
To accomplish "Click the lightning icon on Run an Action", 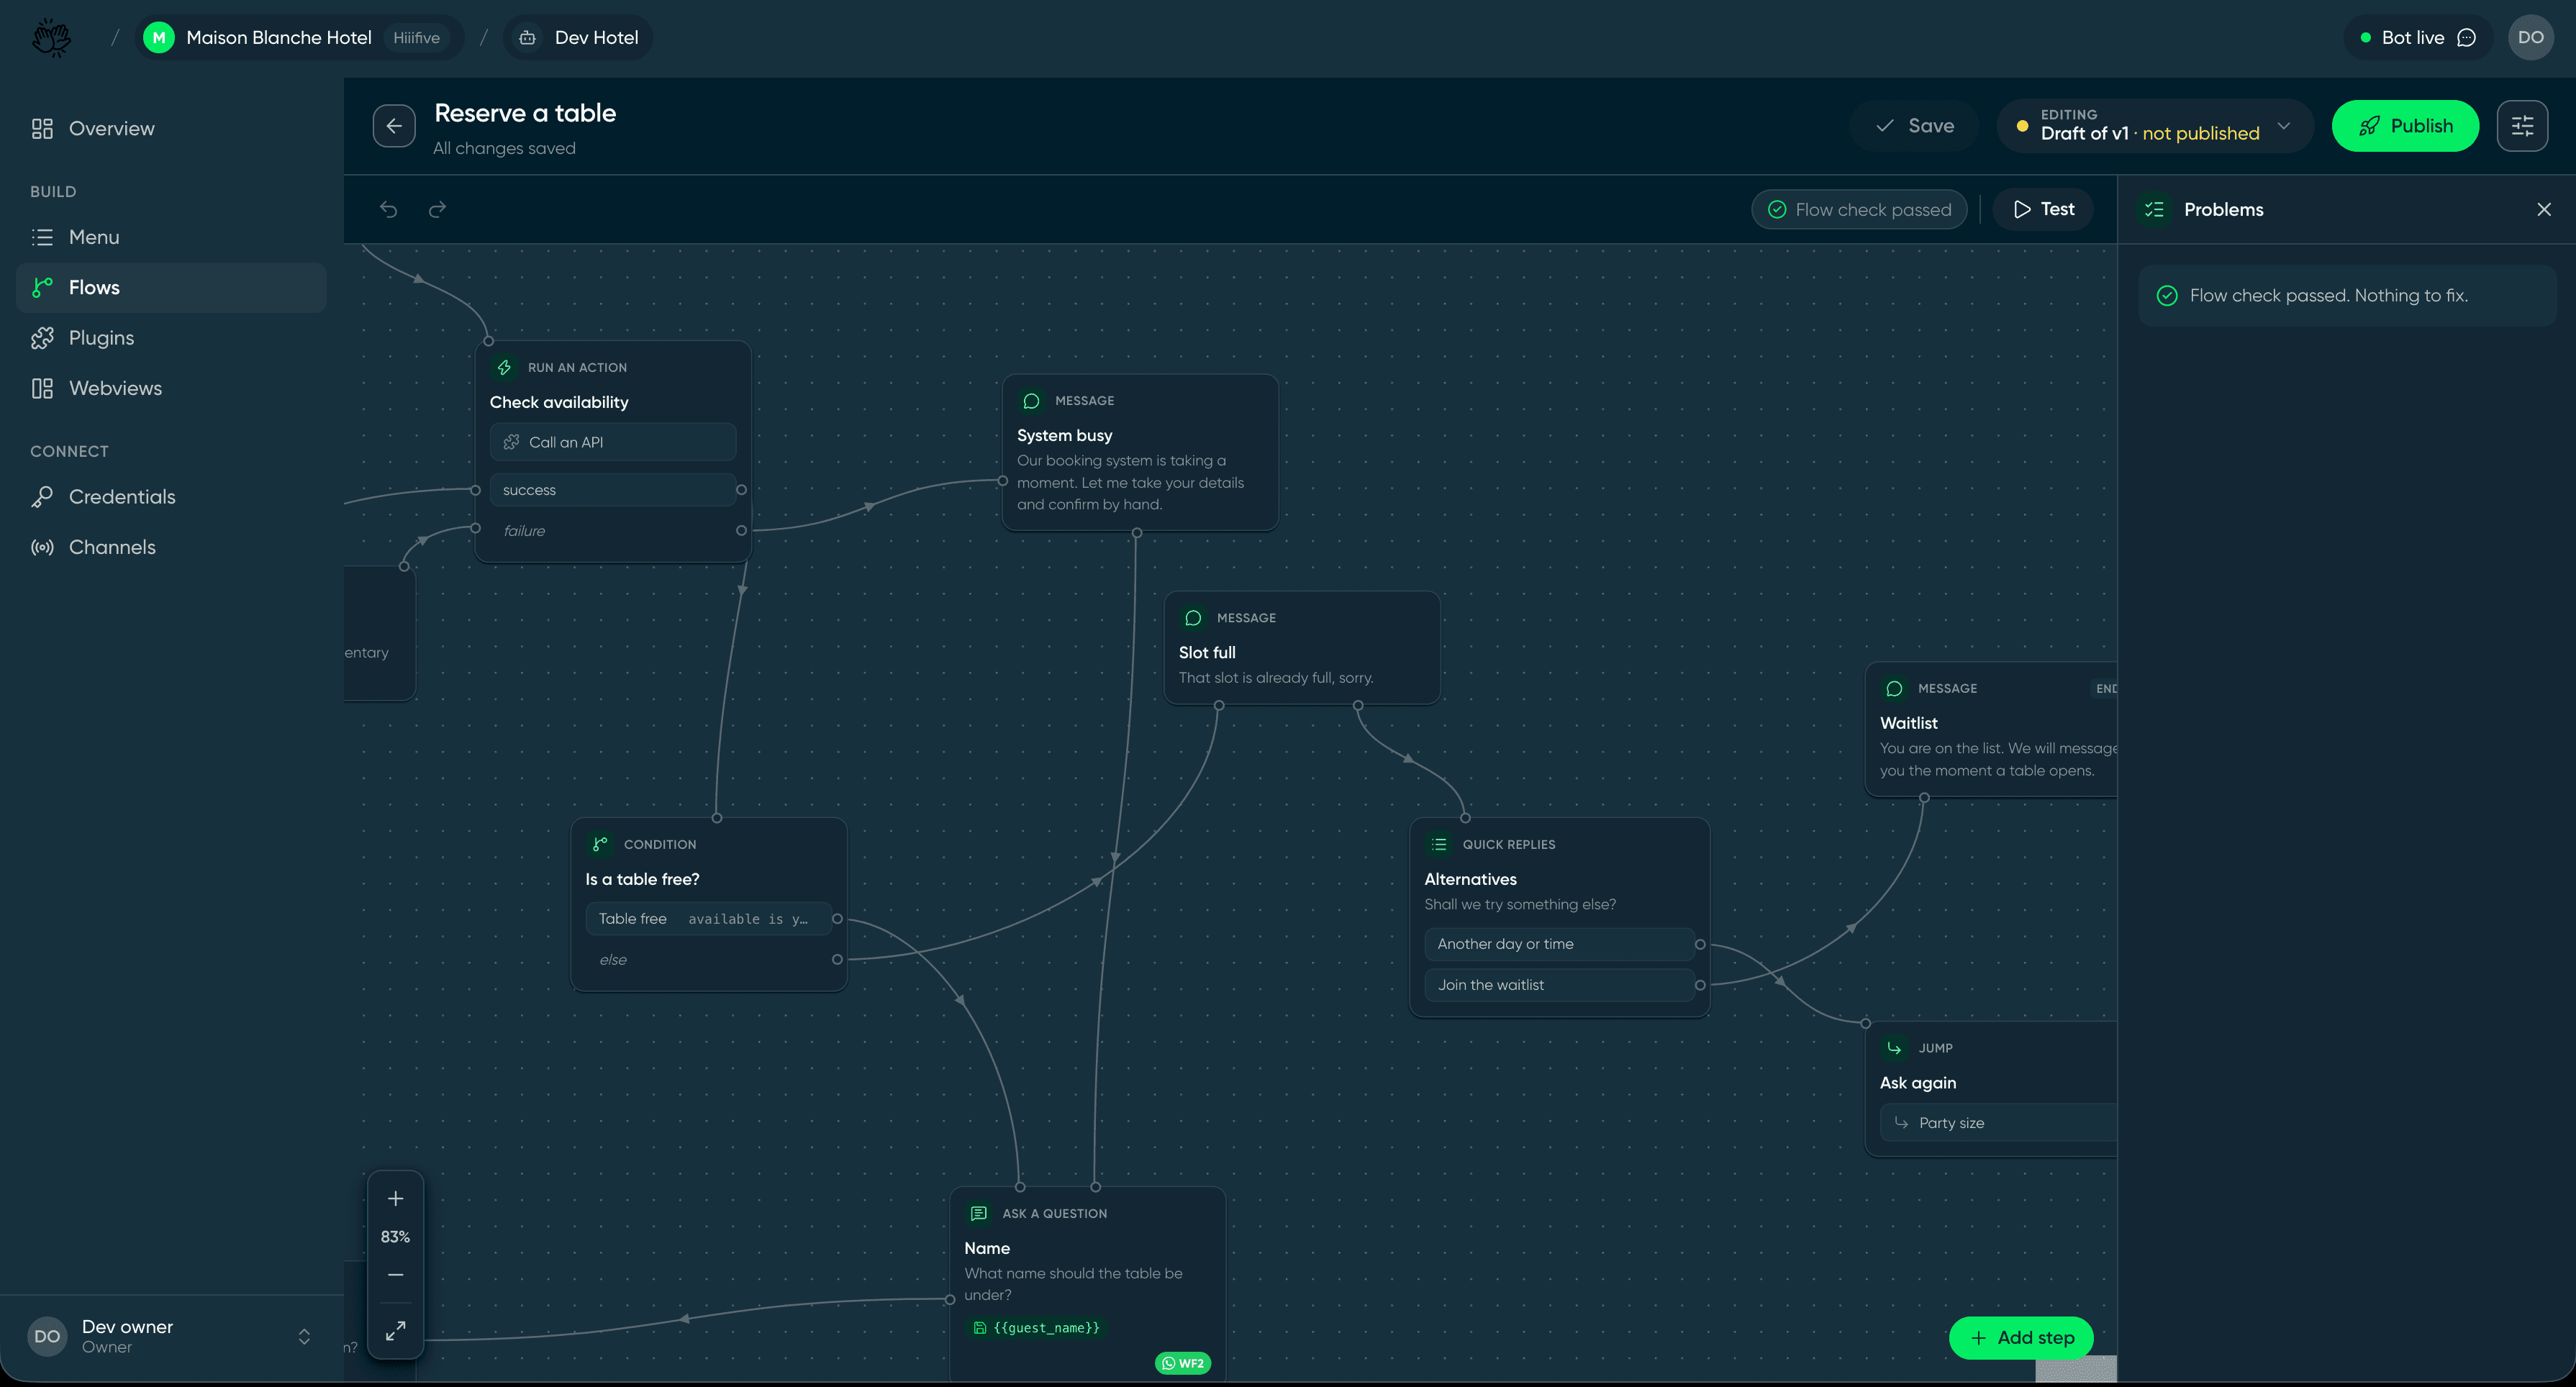I will [x=504, y=368].
